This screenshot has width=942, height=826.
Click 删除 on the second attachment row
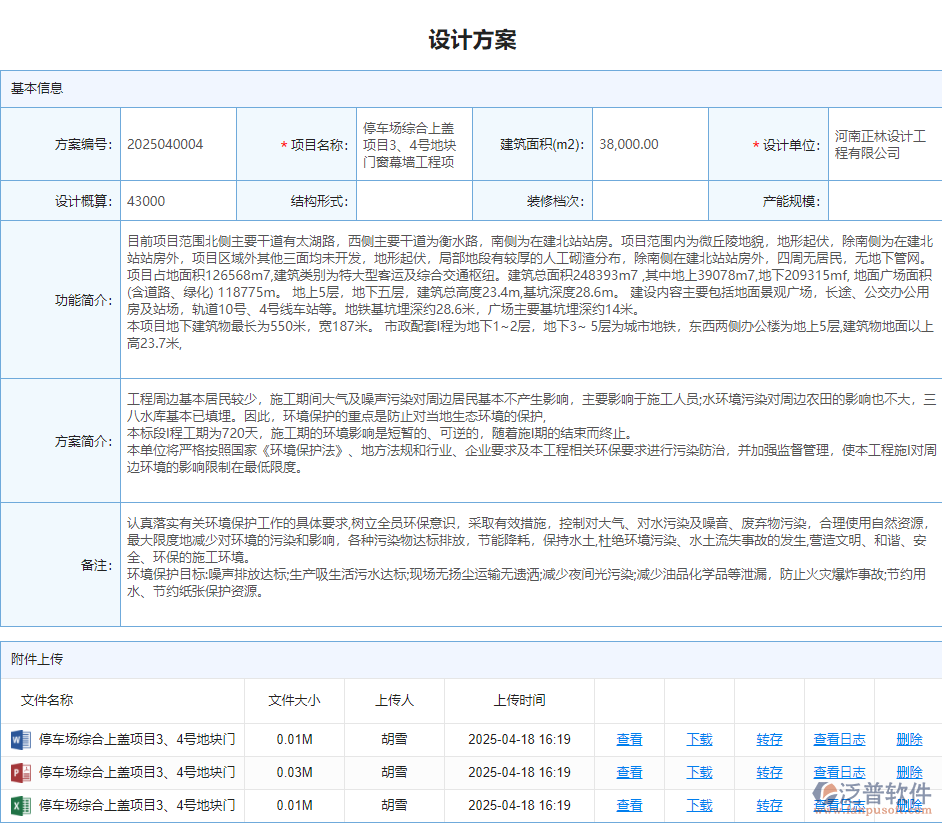[x=909, y=773]
